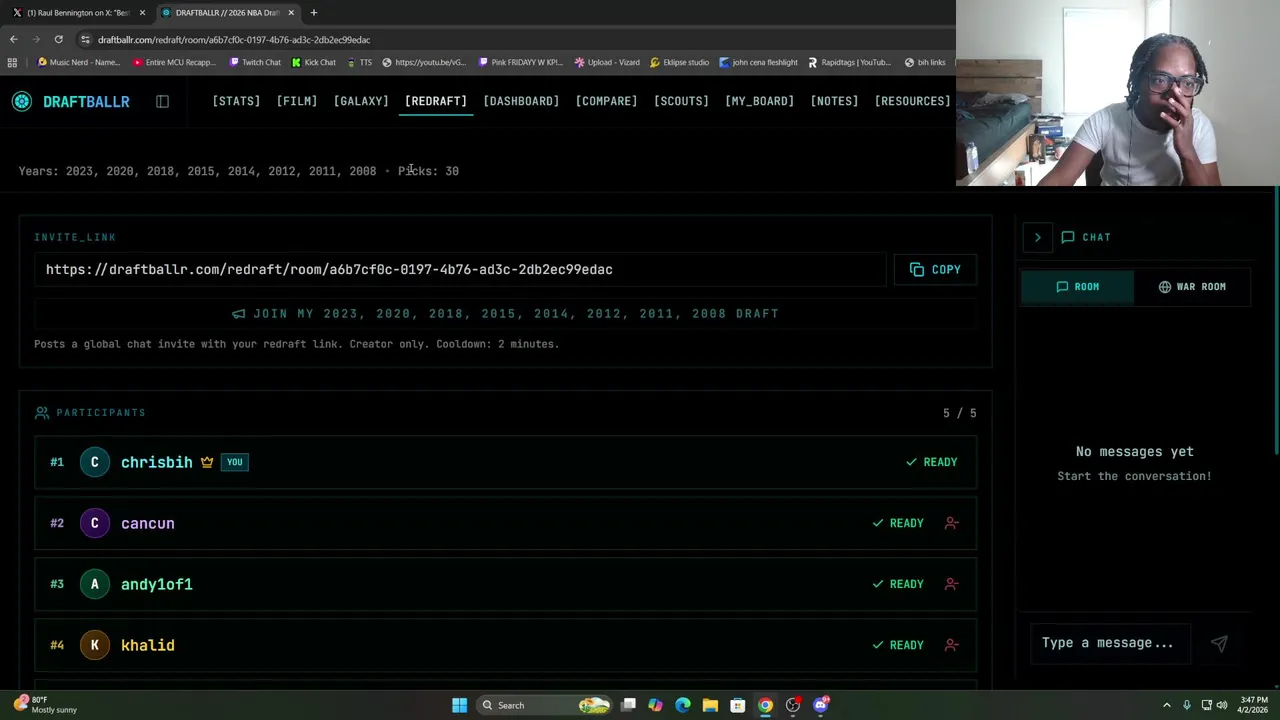This screenshot has width=1280, height=720.
Task: Toggle chrisbih READY status
Action: click(x=931, y=462)
